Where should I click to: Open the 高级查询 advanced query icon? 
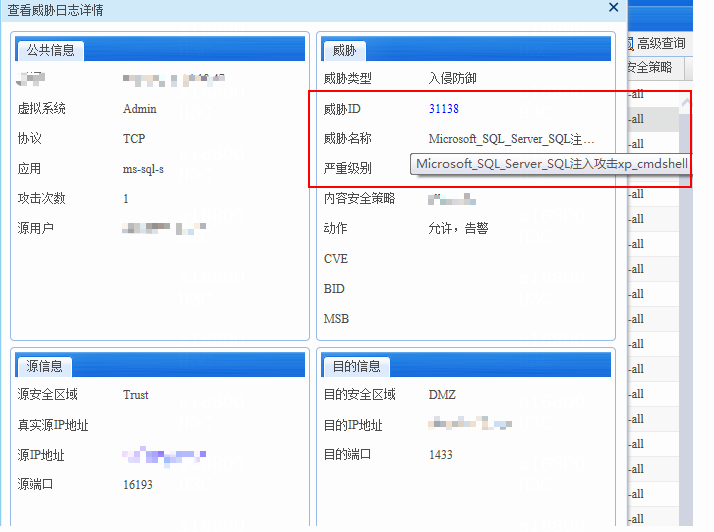click(629, 43)
